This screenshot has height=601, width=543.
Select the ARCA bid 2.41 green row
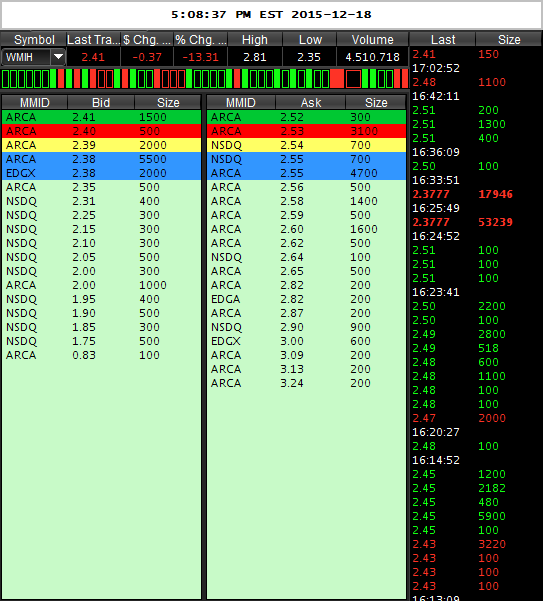click(x=101, y=117)
